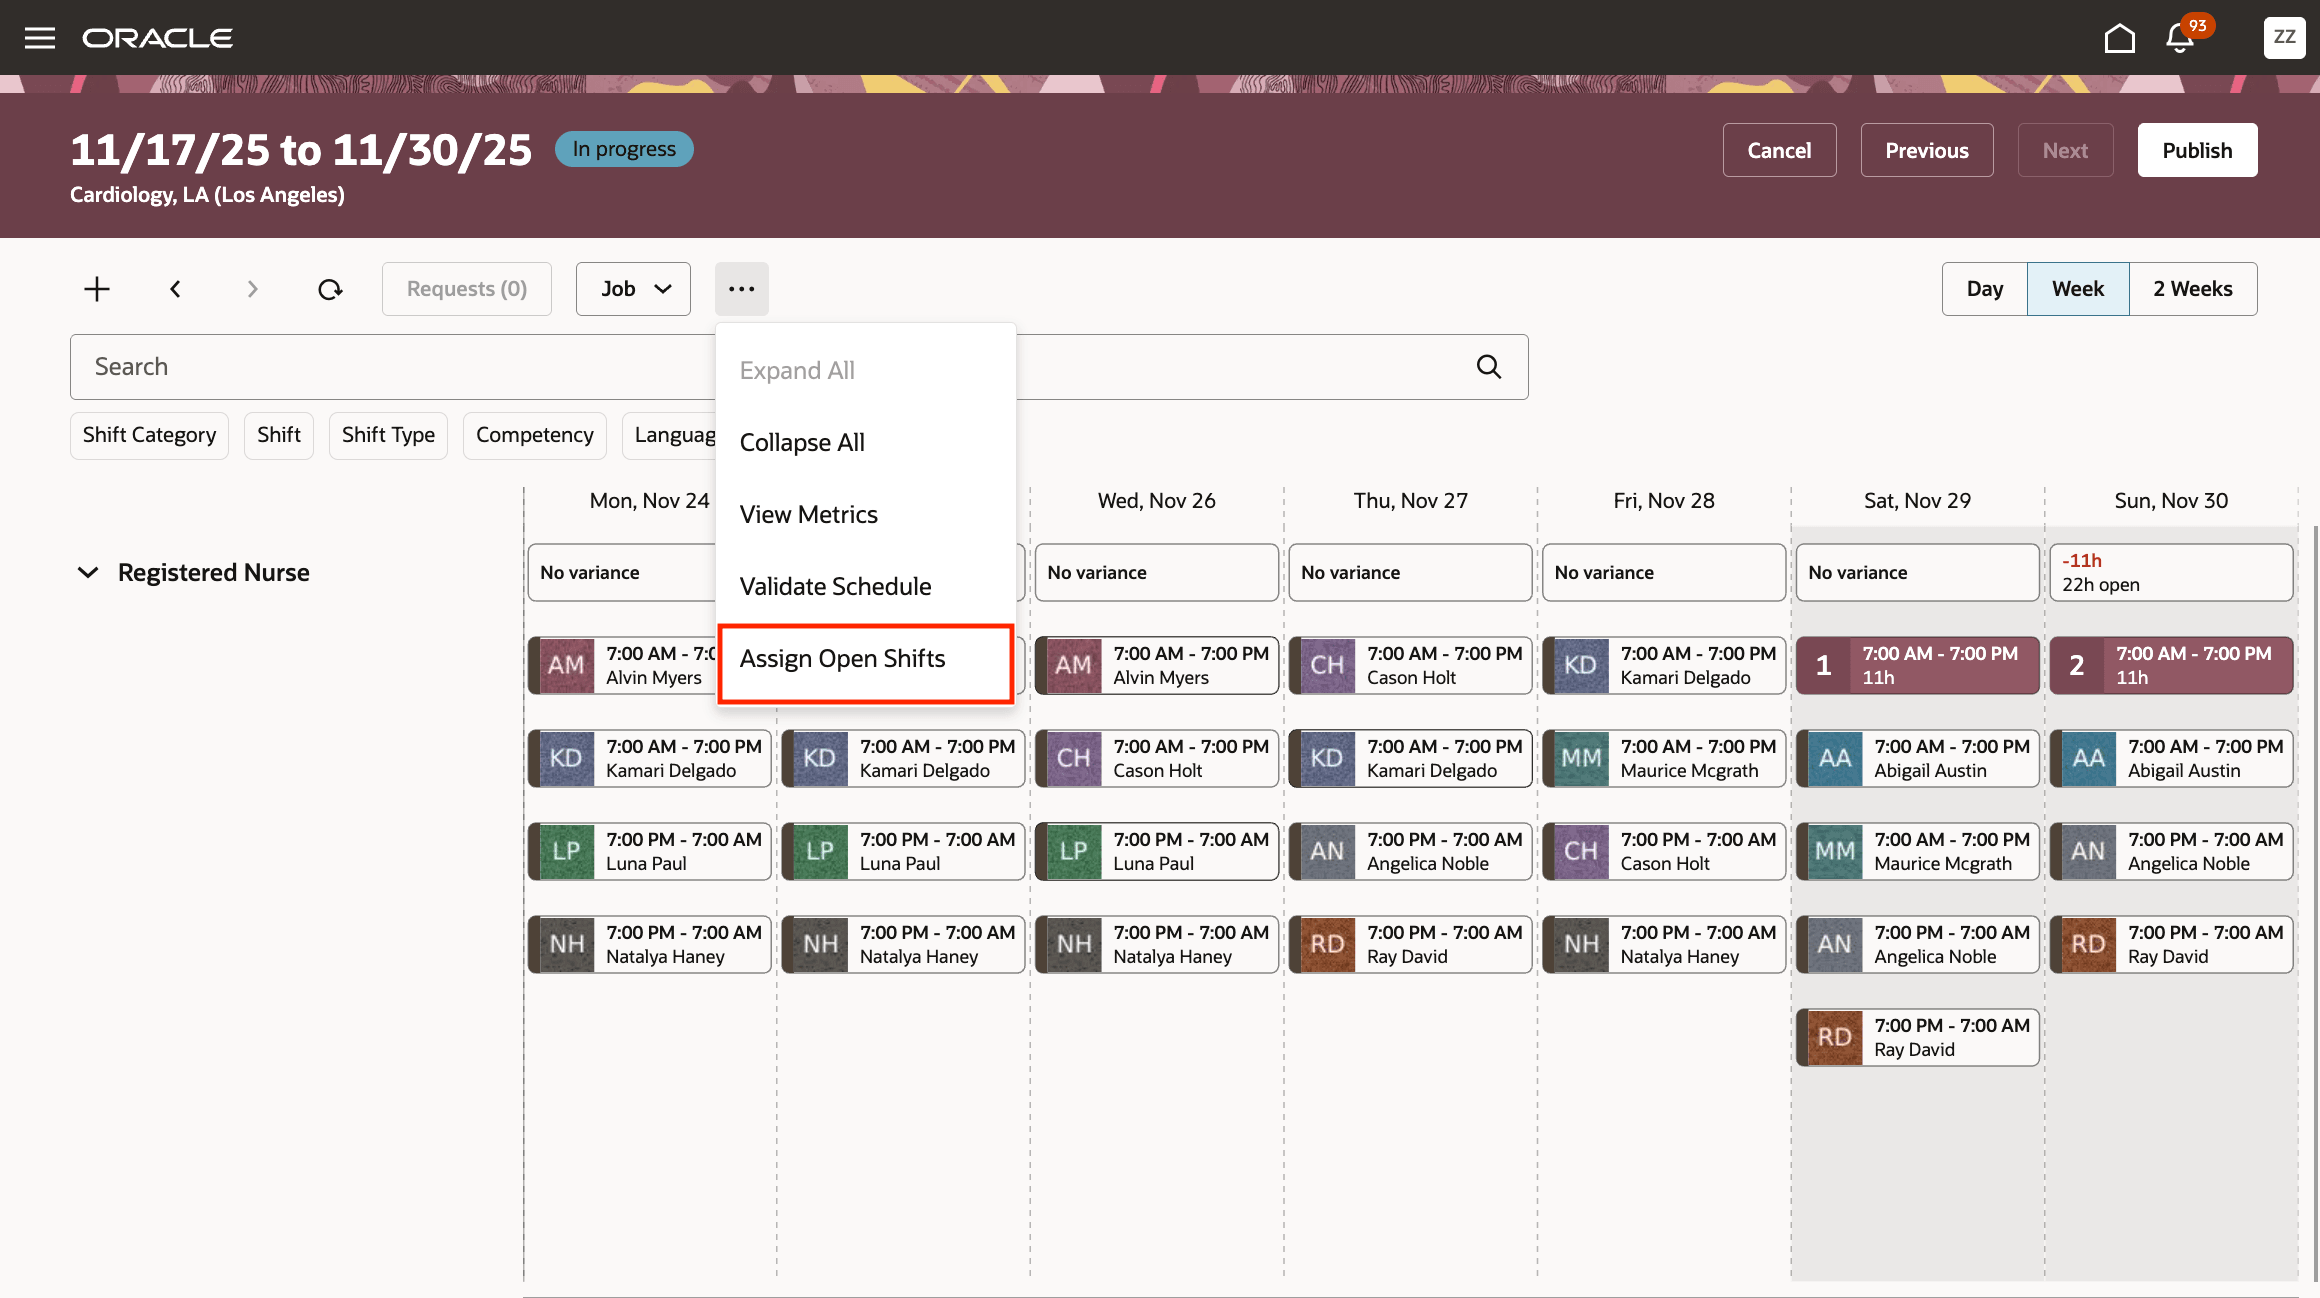2320x1298 pixels.
Task: Switch to 2 Weeks view
Action: pos(2194,288)
